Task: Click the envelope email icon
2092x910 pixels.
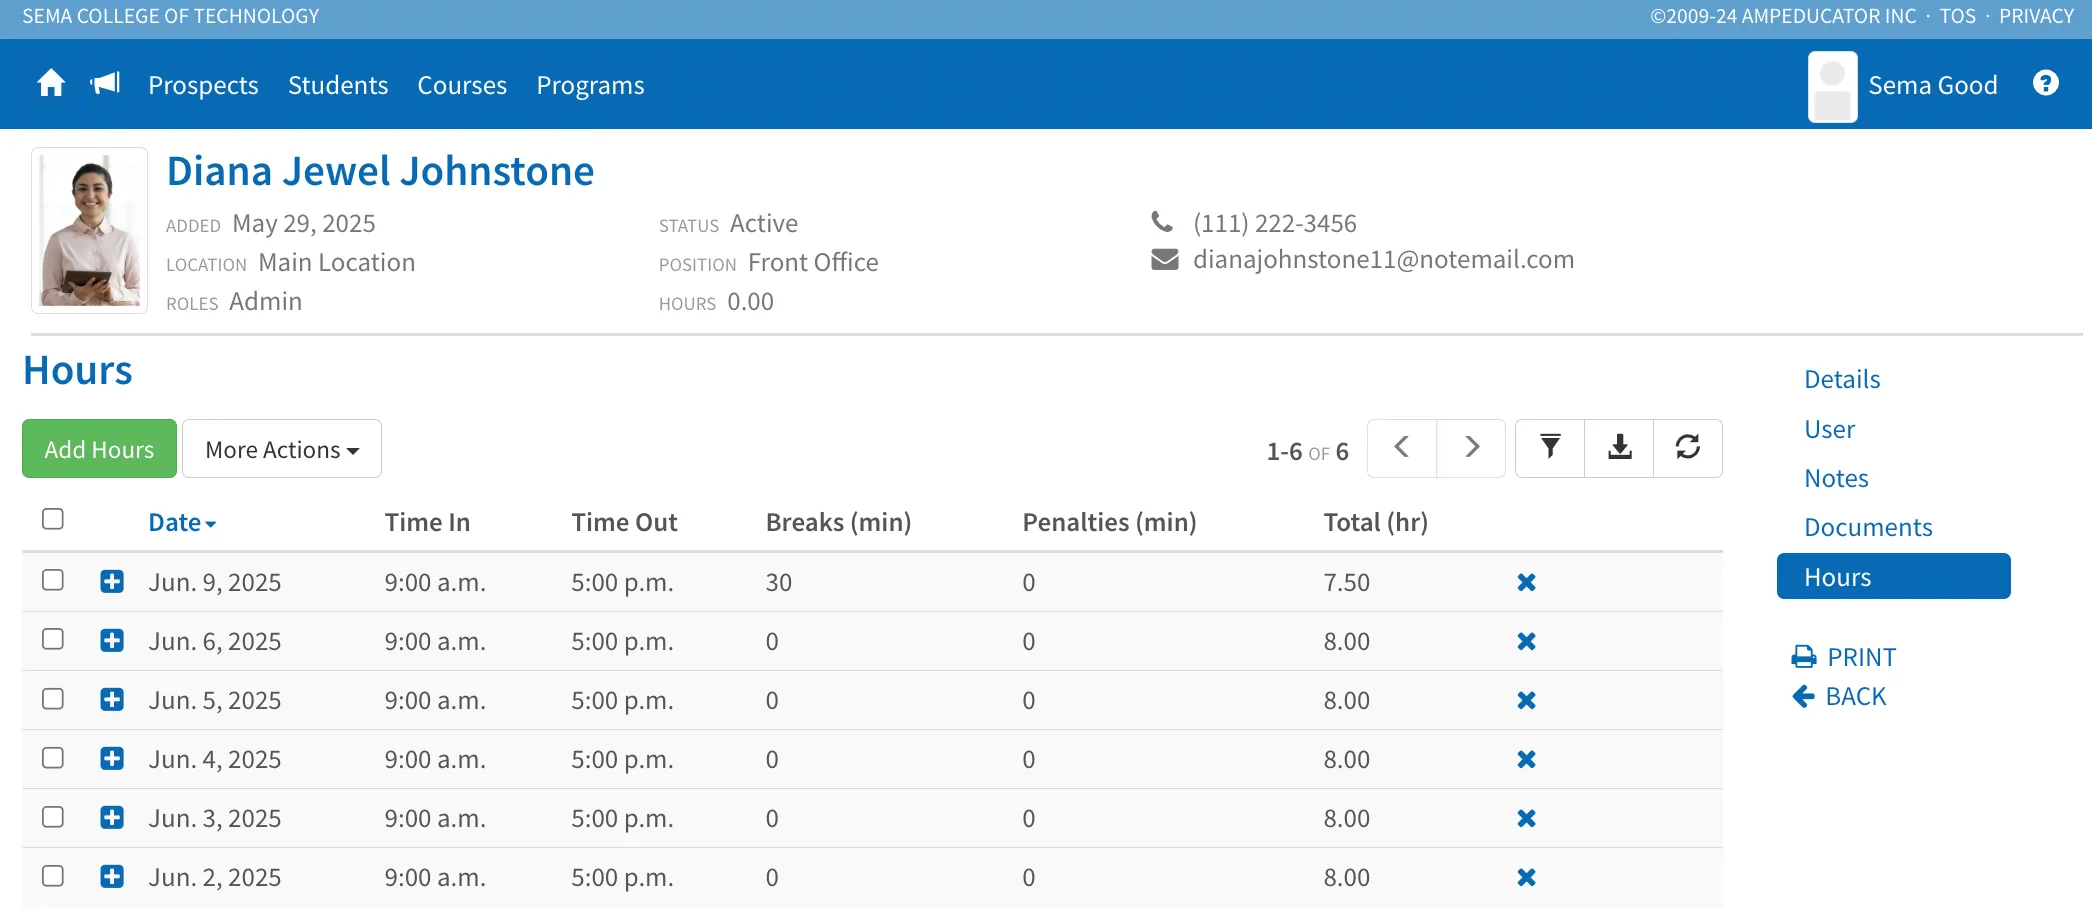Action: pos(1165,260)
